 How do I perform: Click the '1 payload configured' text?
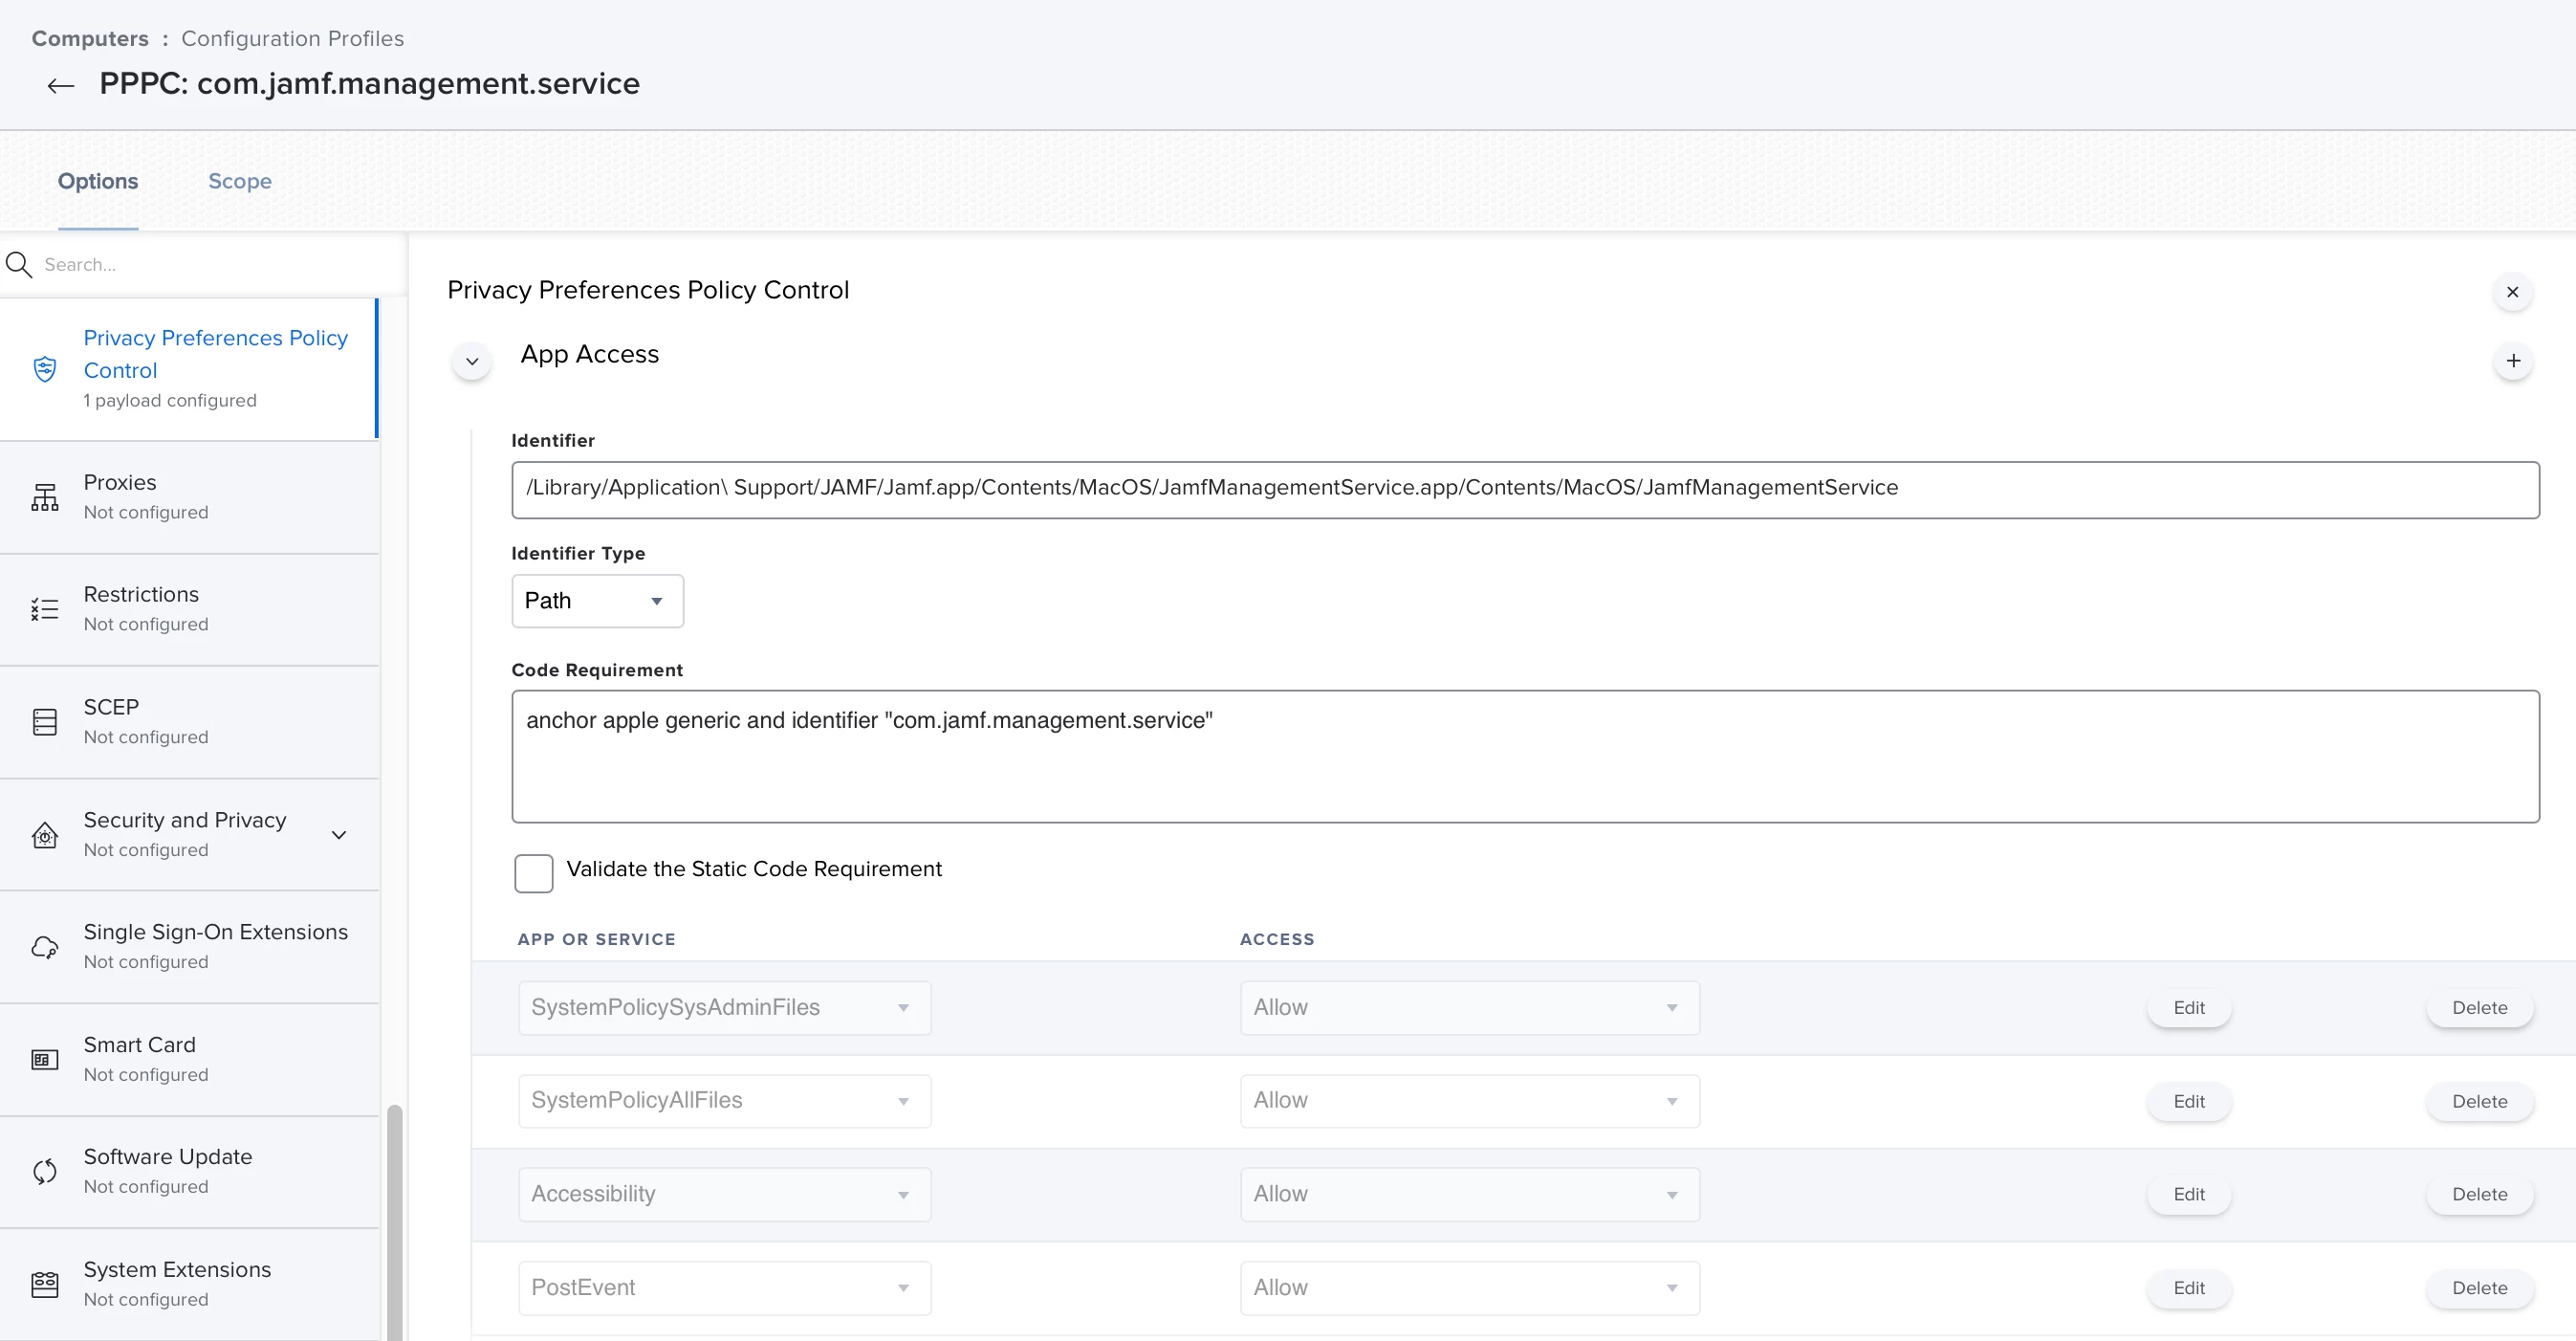click(x=170, y=400)
